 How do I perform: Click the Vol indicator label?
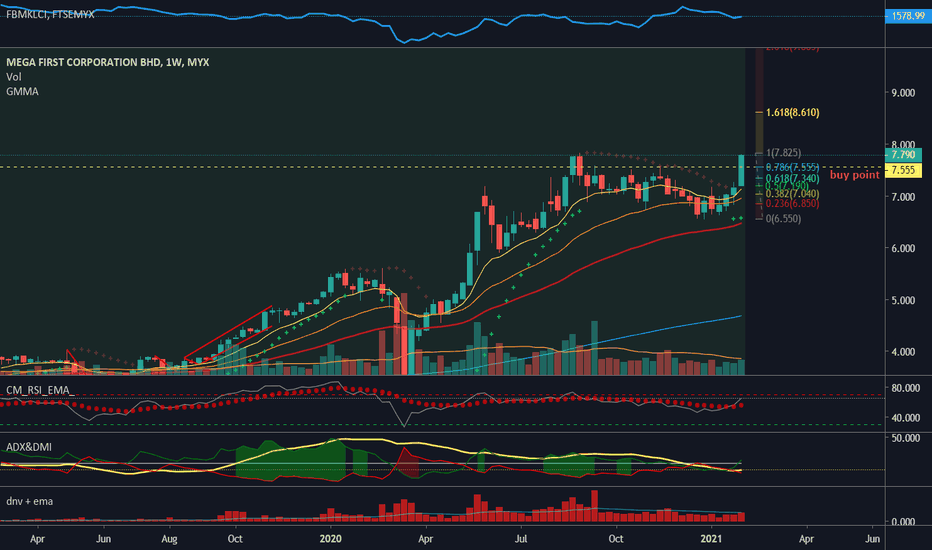pos(14,77)
